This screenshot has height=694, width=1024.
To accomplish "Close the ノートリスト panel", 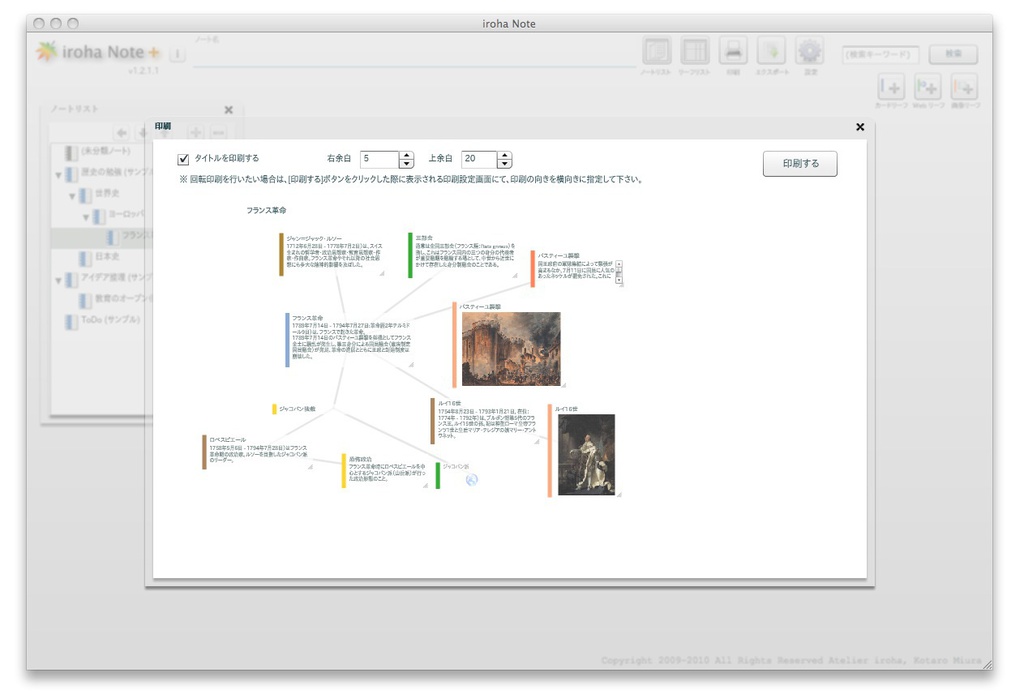I will (x=229, y=110).
